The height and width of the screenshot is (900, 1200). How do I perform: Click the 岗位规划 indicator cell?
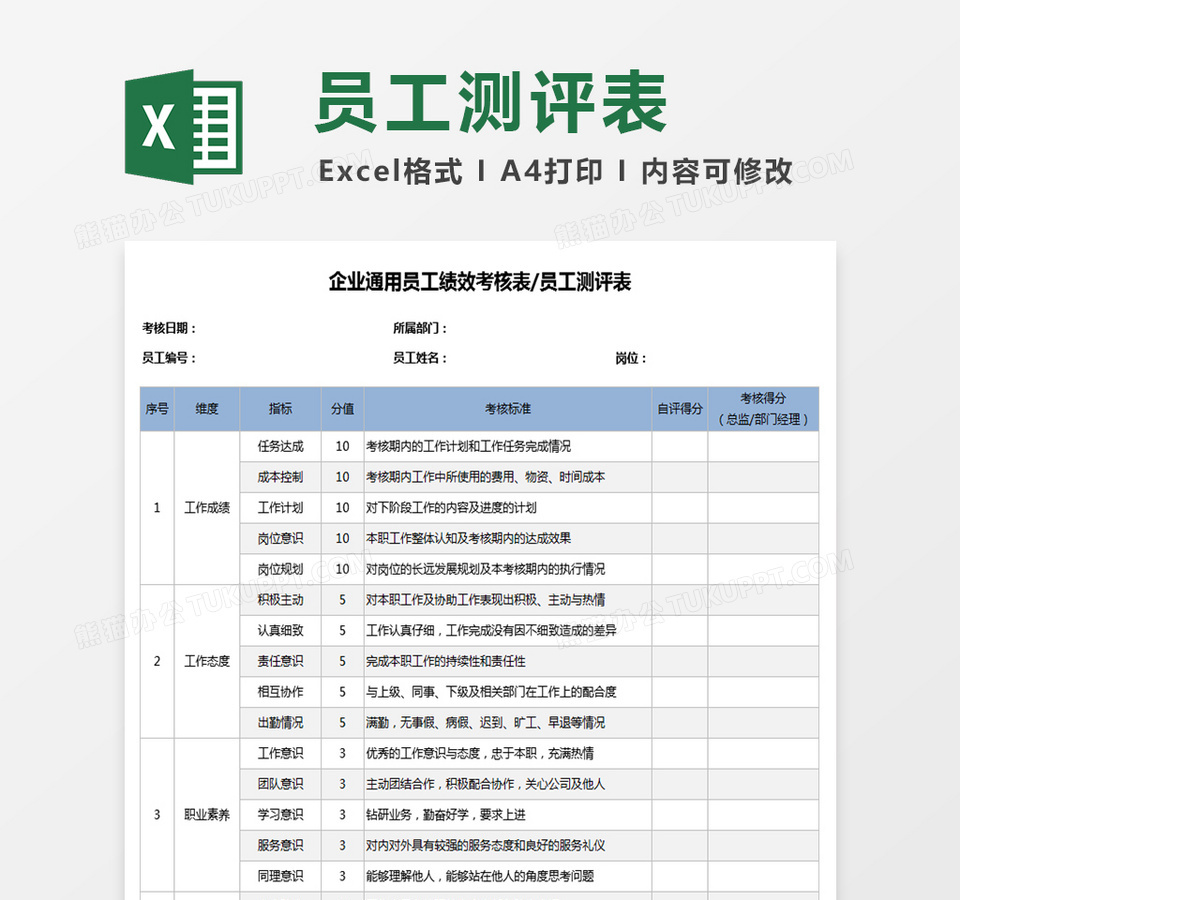(281, 569)
